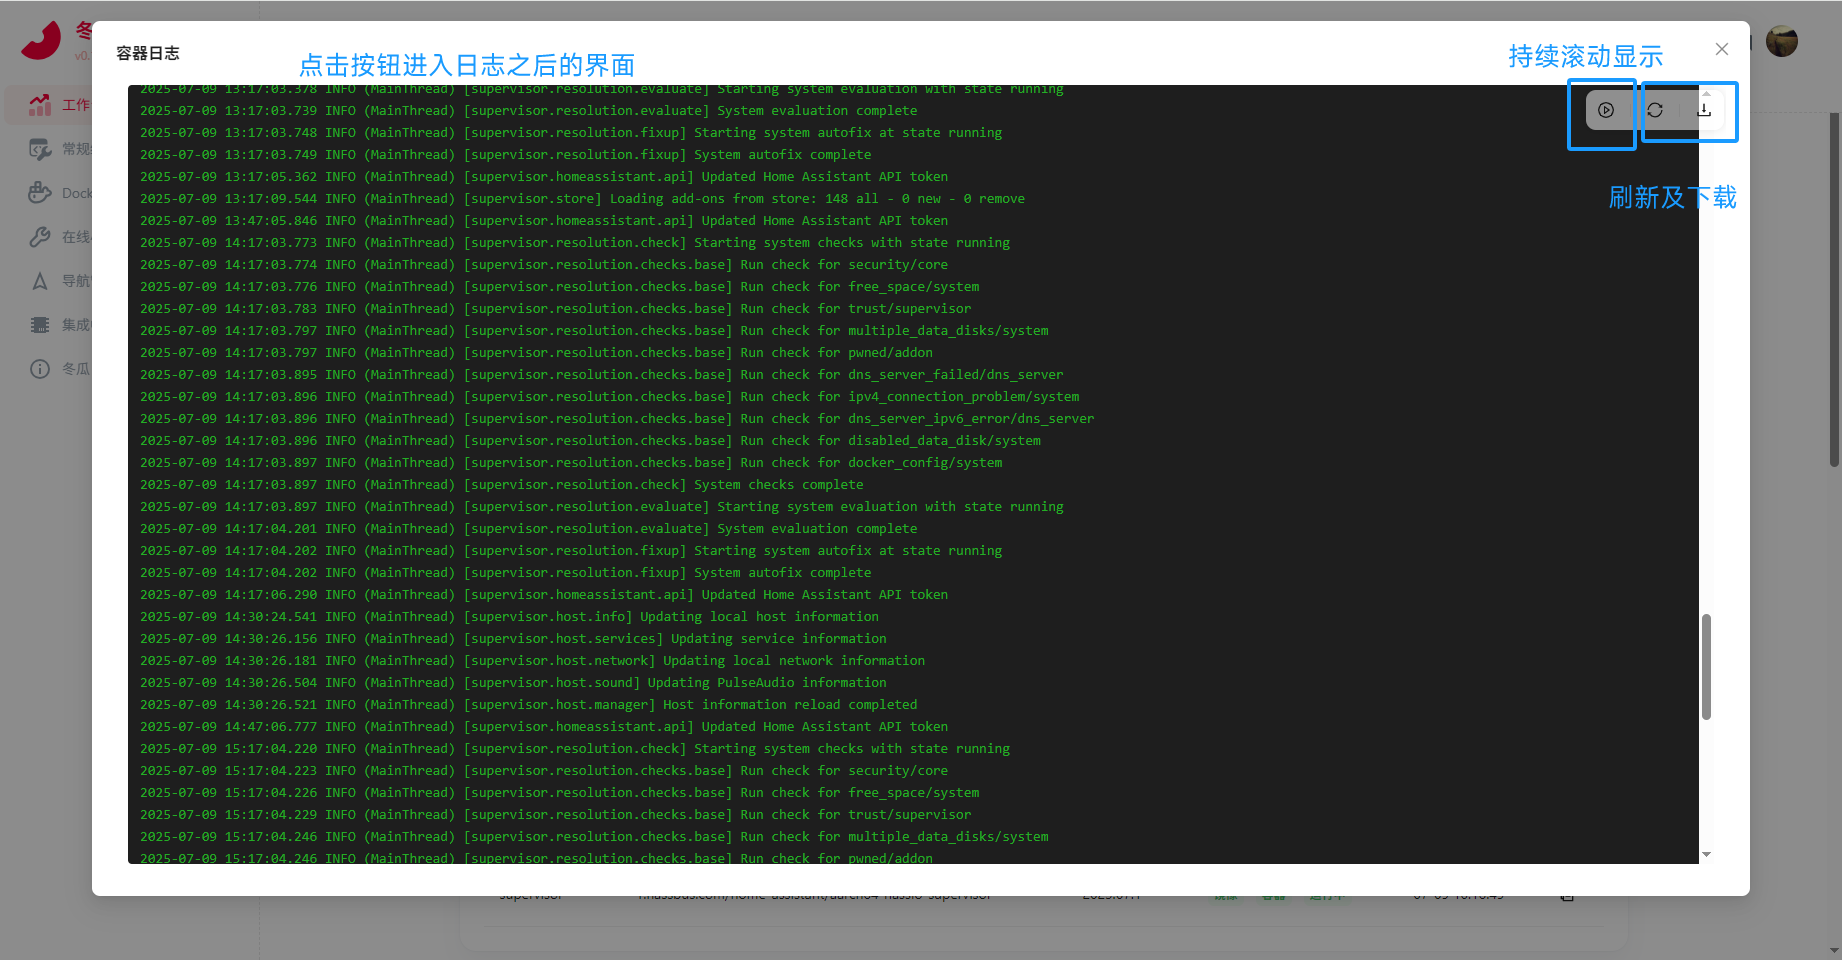Click log line 'Run check for docker_config/system'
Screen dimensions: 1842x960
pos(571,463)
